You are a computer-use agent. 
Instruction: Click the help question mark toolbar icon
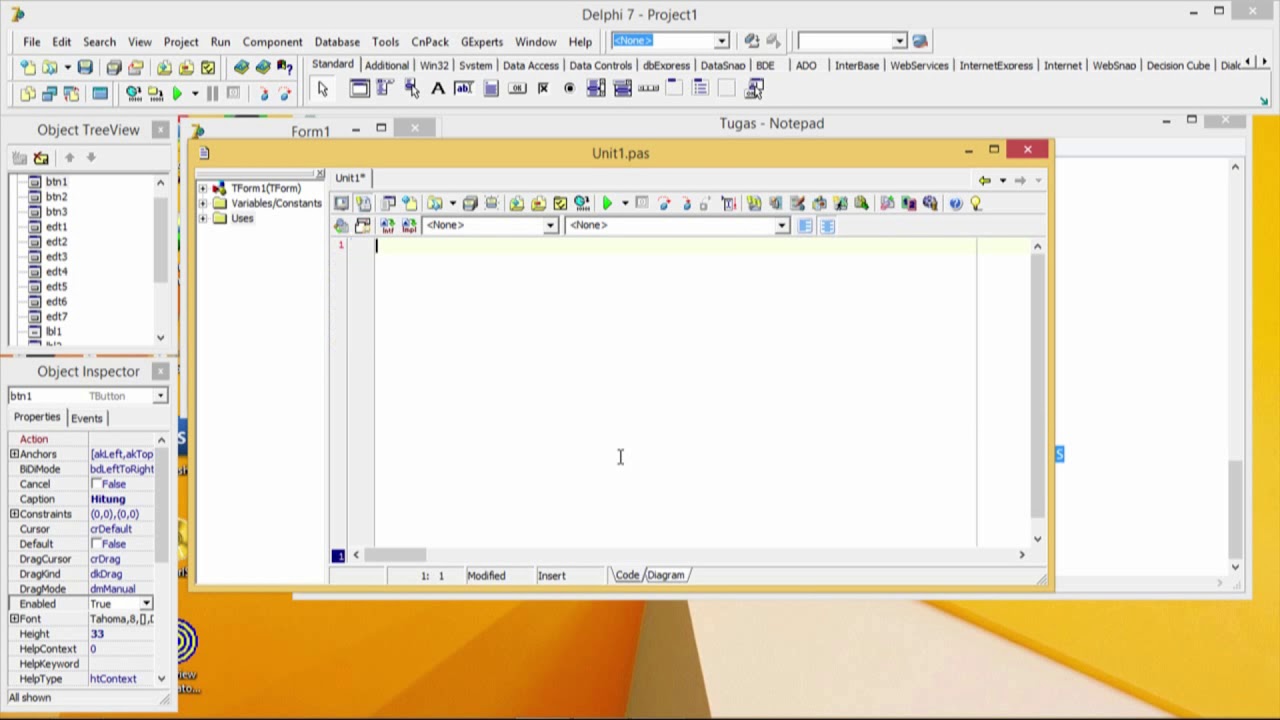(285, 67)
